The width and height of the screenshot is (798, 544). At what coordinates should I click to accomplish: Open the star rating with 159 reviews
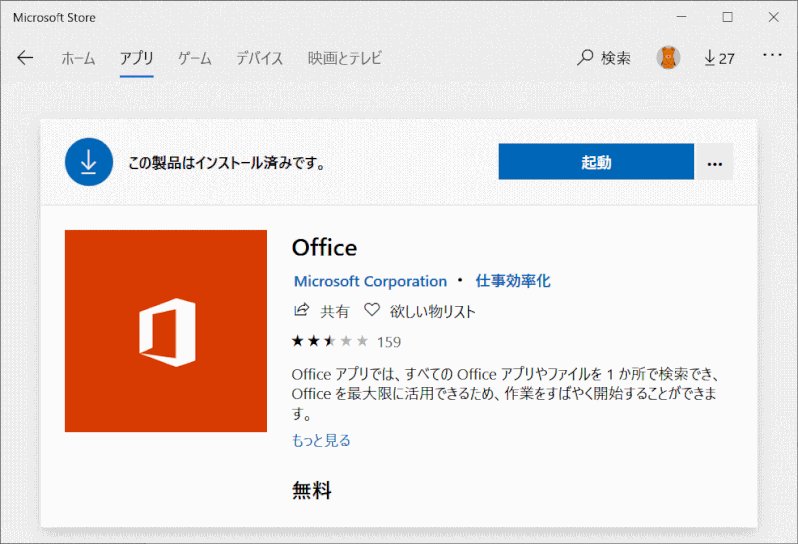click(x=346, y=341)
